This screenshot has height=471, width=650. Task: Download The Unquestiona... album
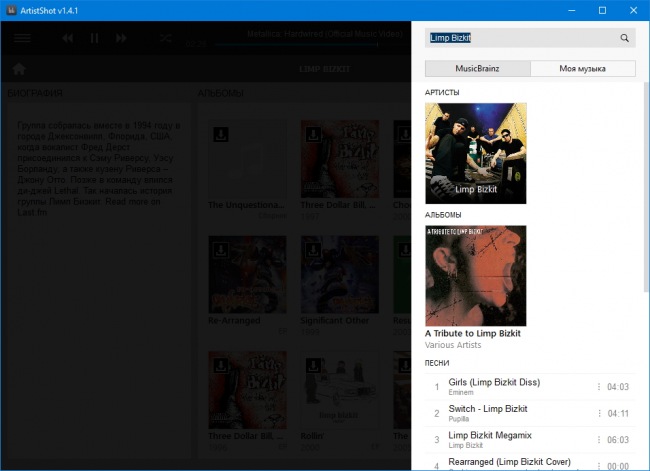(221, 134)
